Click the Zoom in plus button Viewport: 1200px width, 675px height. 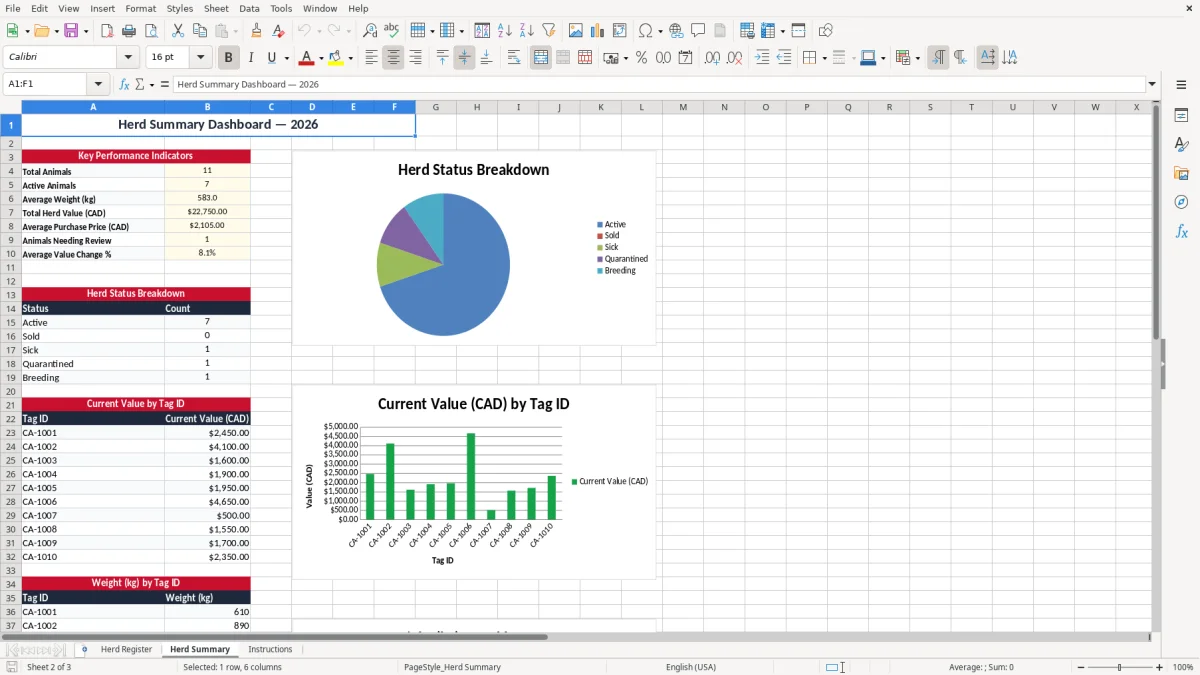pyautogui.click(x=1159, y=667)
